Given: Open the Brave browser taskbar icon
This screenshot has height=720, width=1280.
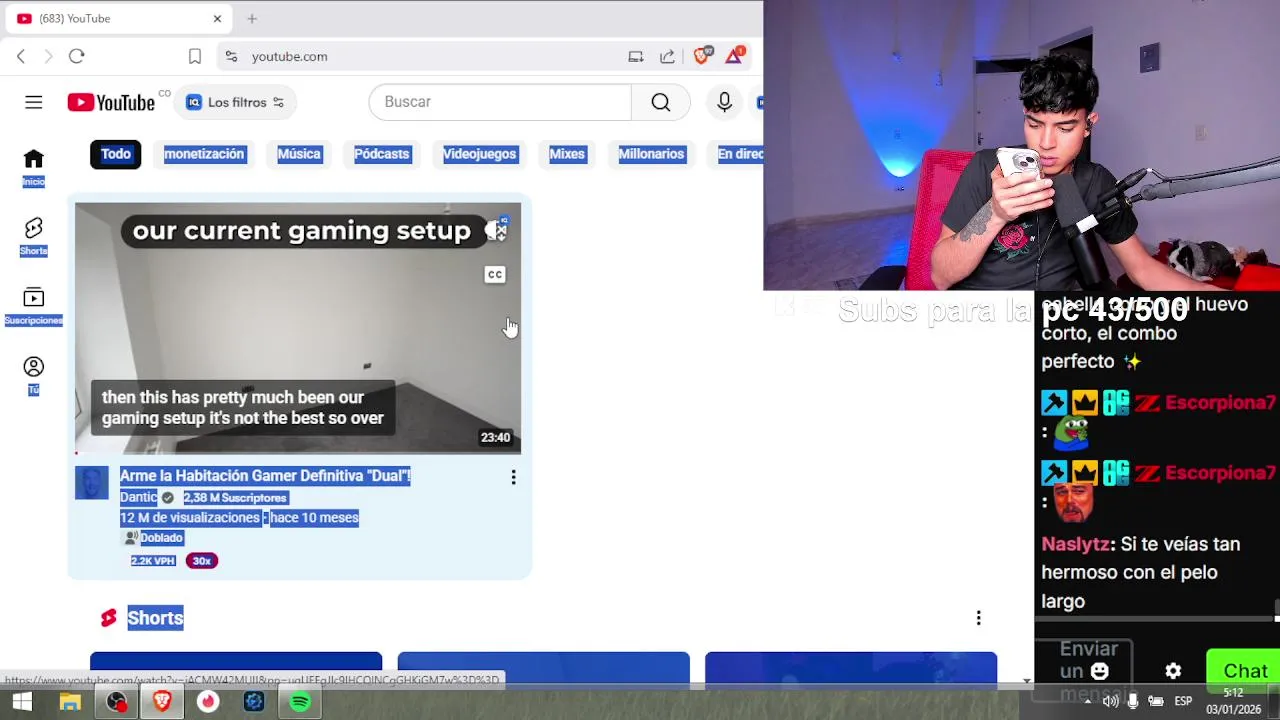Looking at the screenshot, I should pos(162,702).
